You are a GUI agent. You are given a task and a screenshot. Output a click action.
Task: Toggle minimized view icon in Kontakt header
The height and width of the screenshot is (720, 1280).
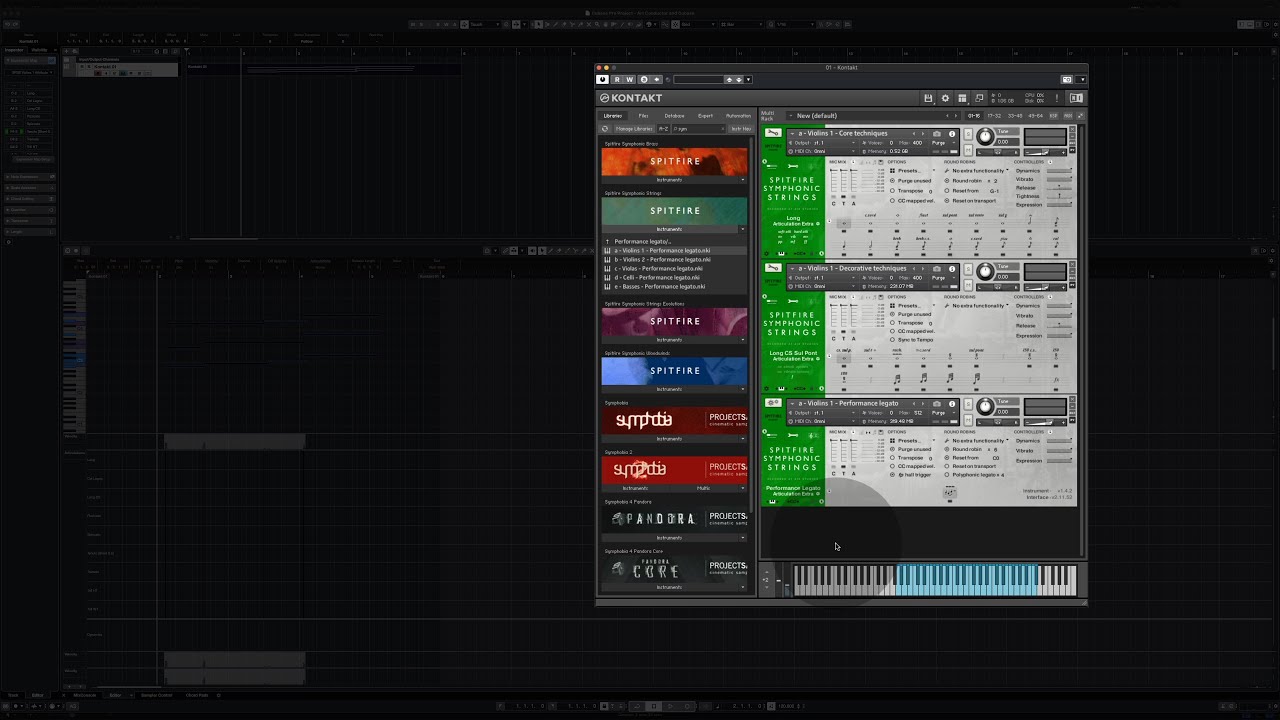(979, 98)
